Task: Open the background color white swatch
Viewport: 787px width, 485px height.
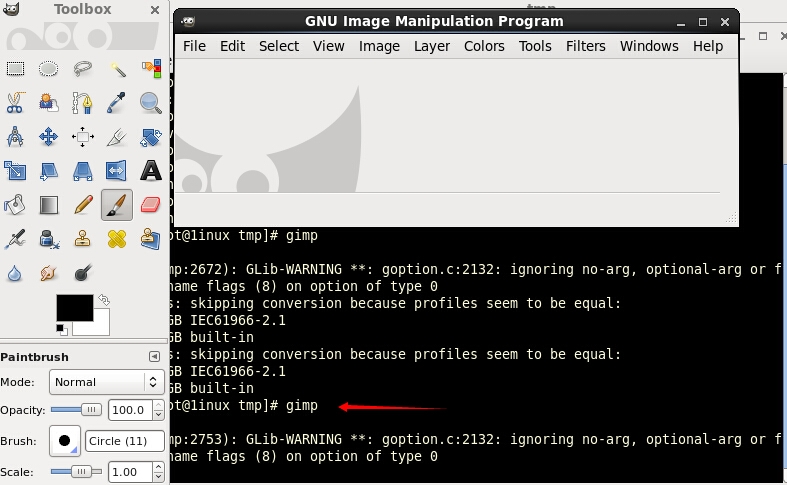Action: 100,327
